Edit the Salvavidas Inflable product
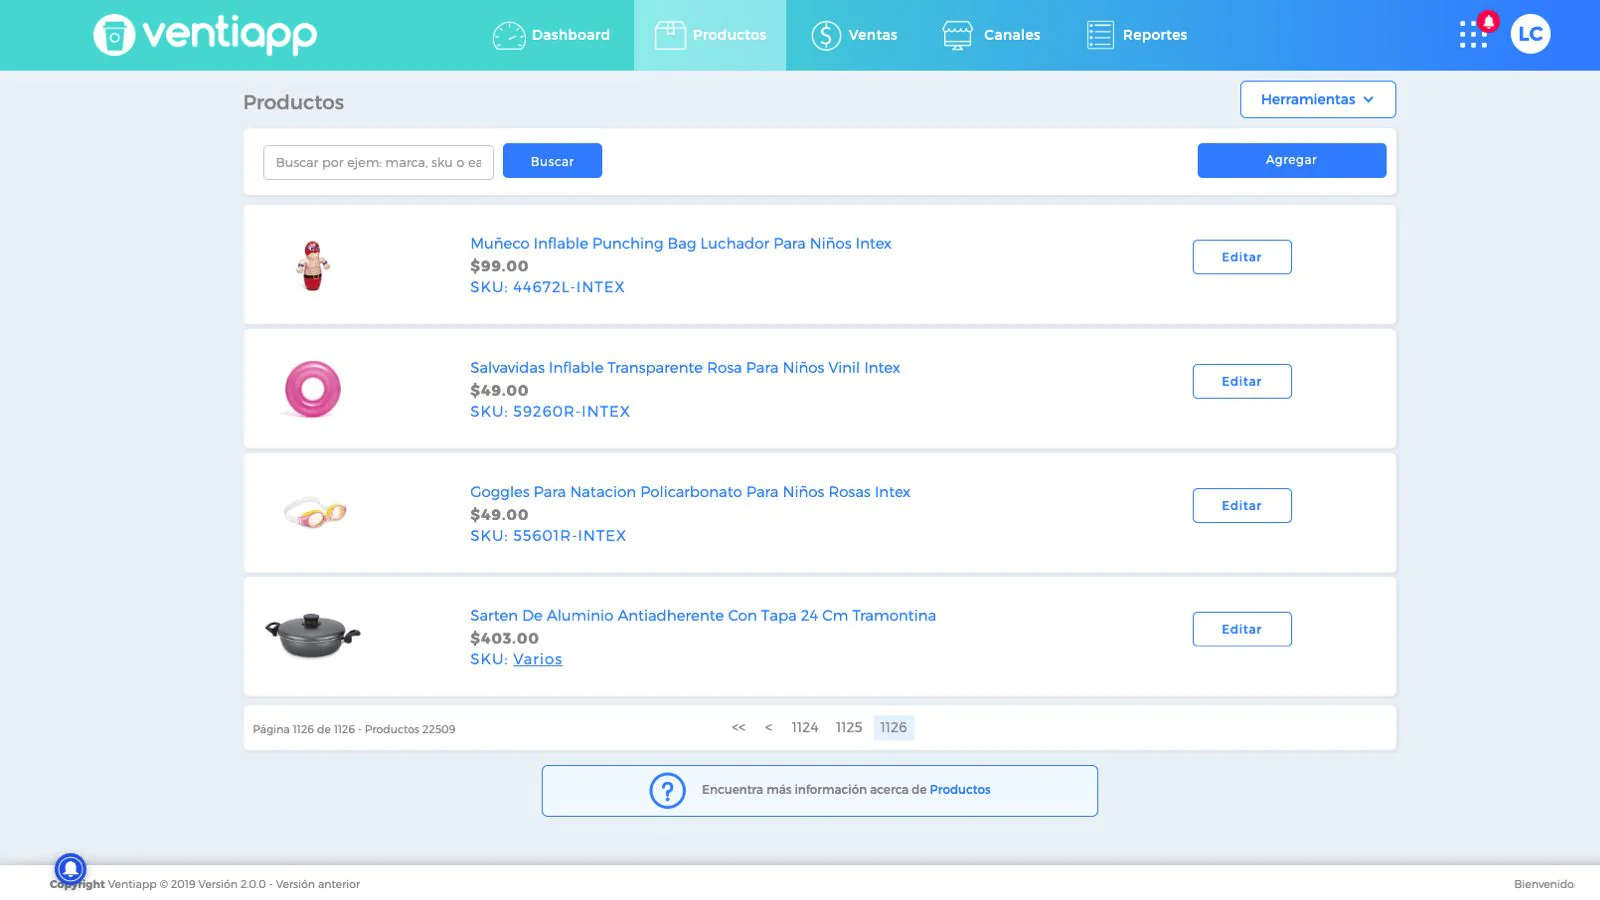This screenshot has width=1600, height=900. tap(1241, 381)
